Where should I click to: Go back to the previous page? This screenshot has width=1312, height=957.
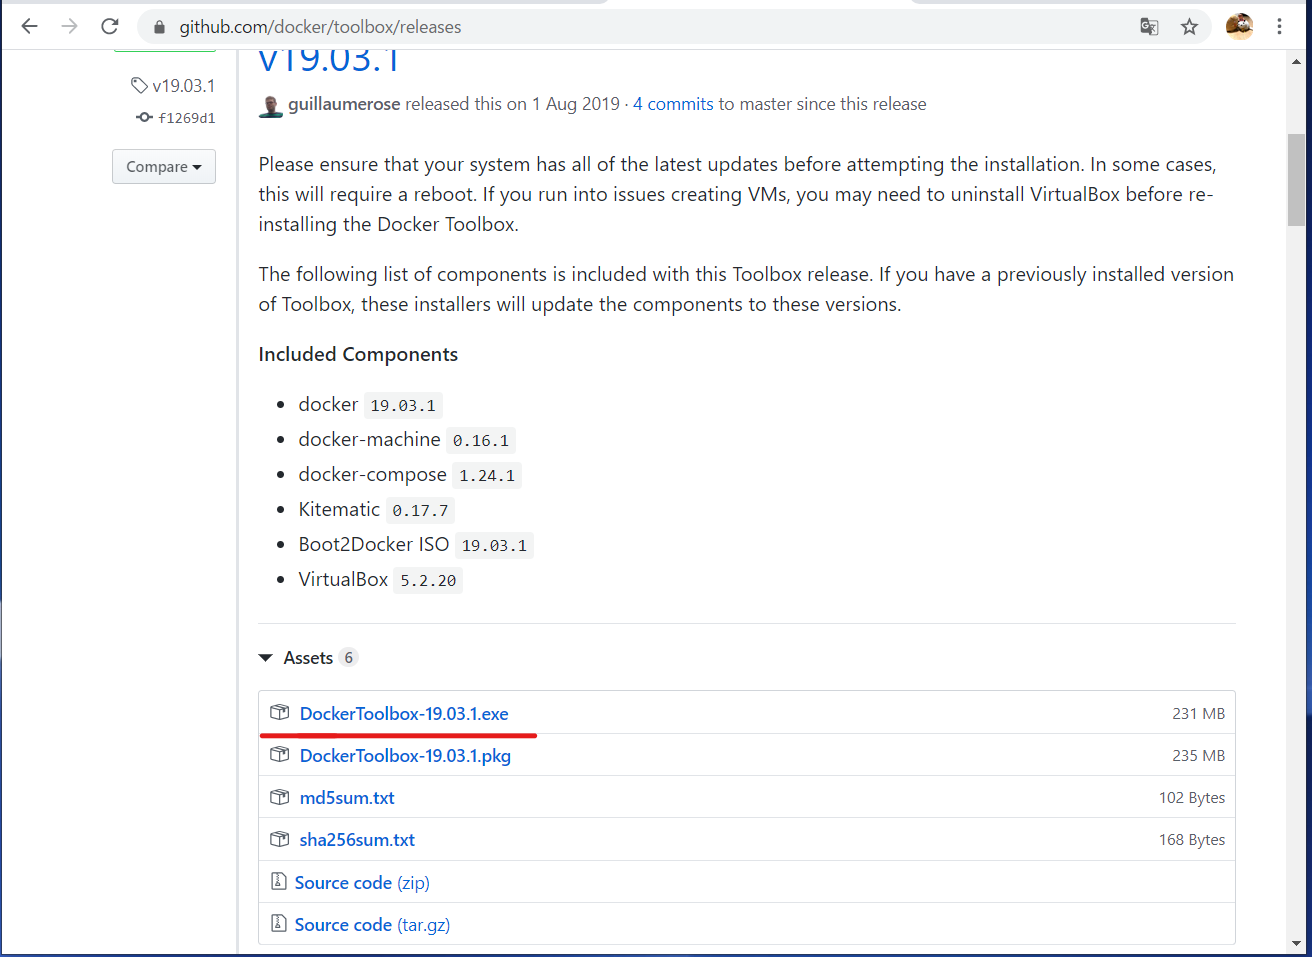pos(30,27)
